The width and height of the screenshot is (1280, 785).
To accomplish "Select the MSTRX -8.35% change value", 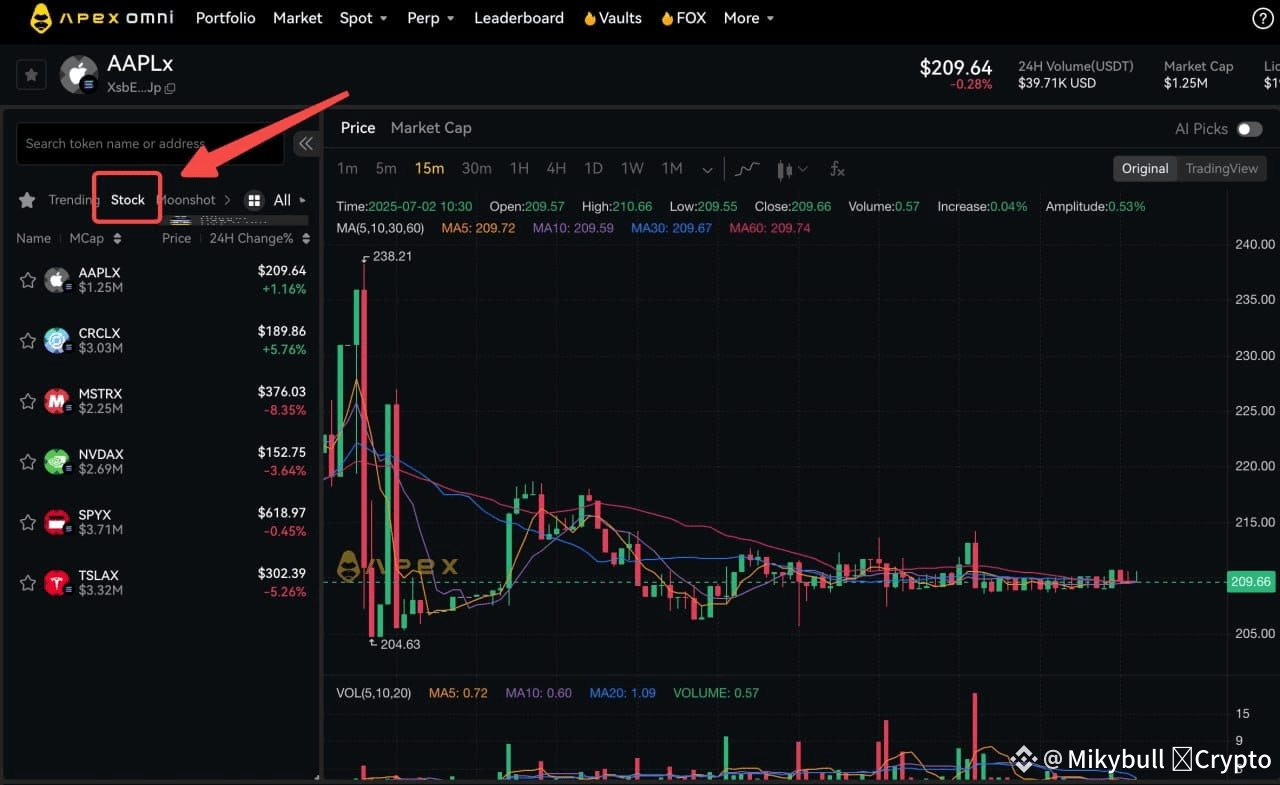I will 285,410.
